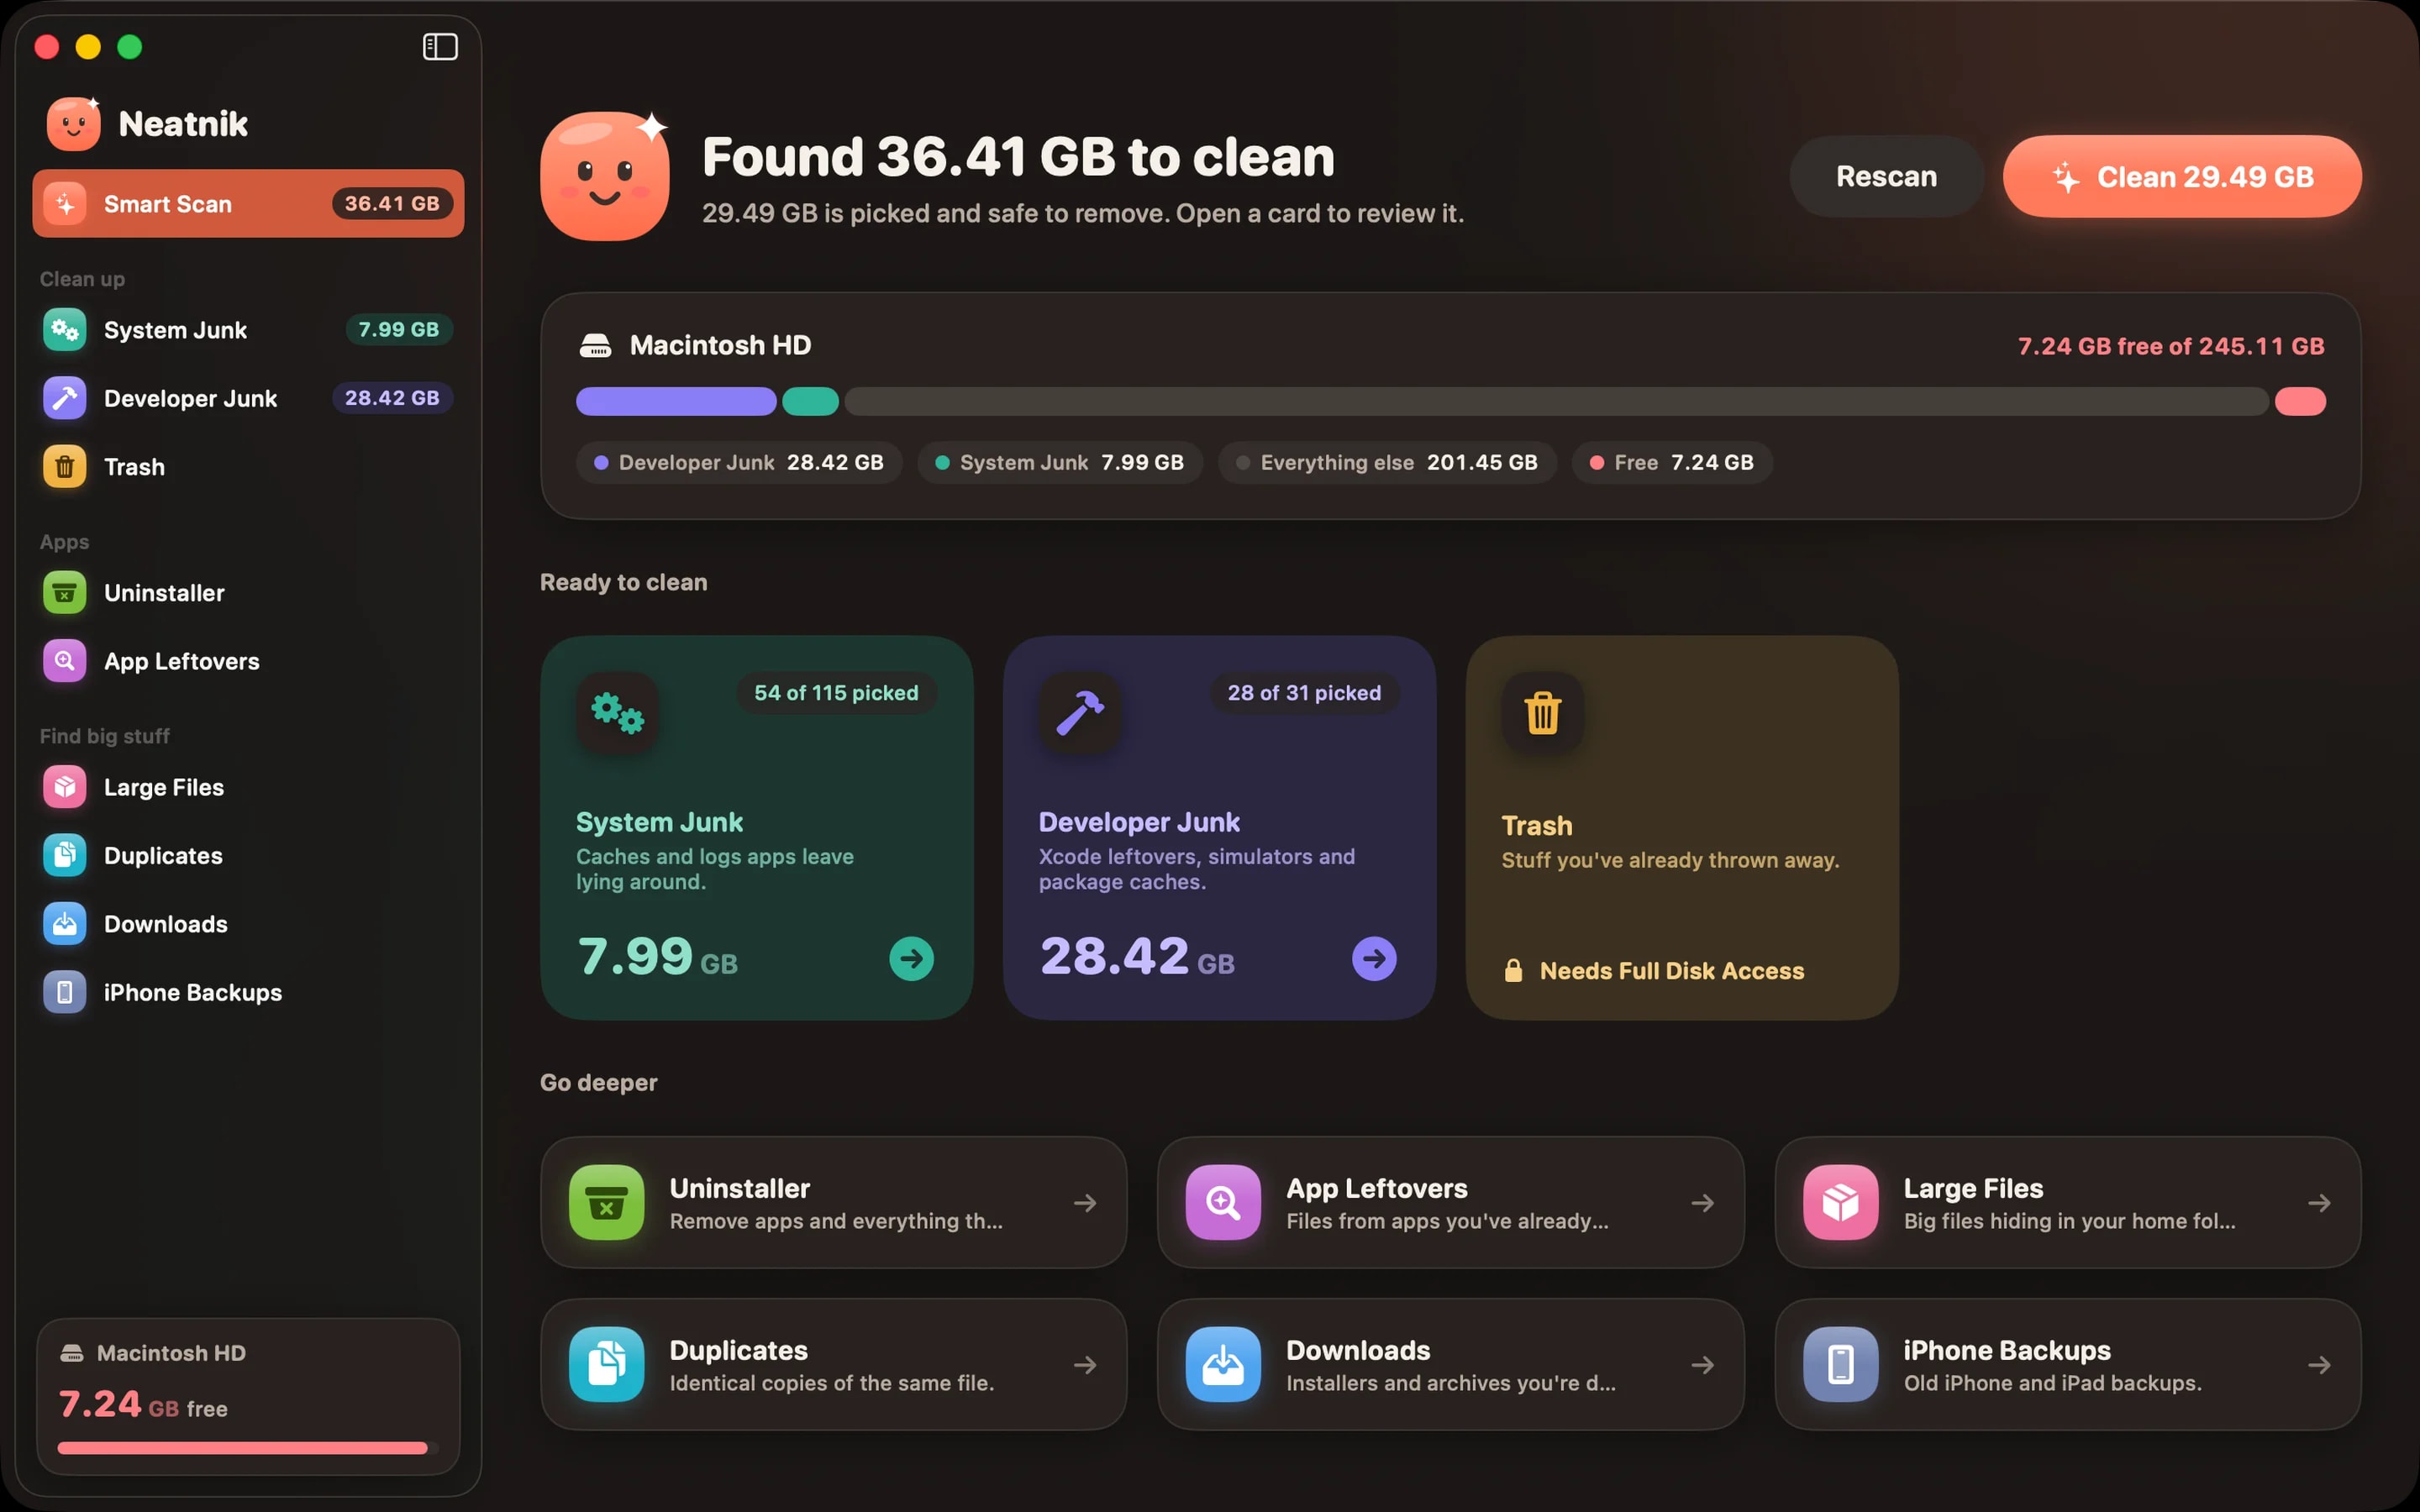Click the iPhone Backups sidebar icon
This screenshot has width=2420, height=1512.
(65, 992)
